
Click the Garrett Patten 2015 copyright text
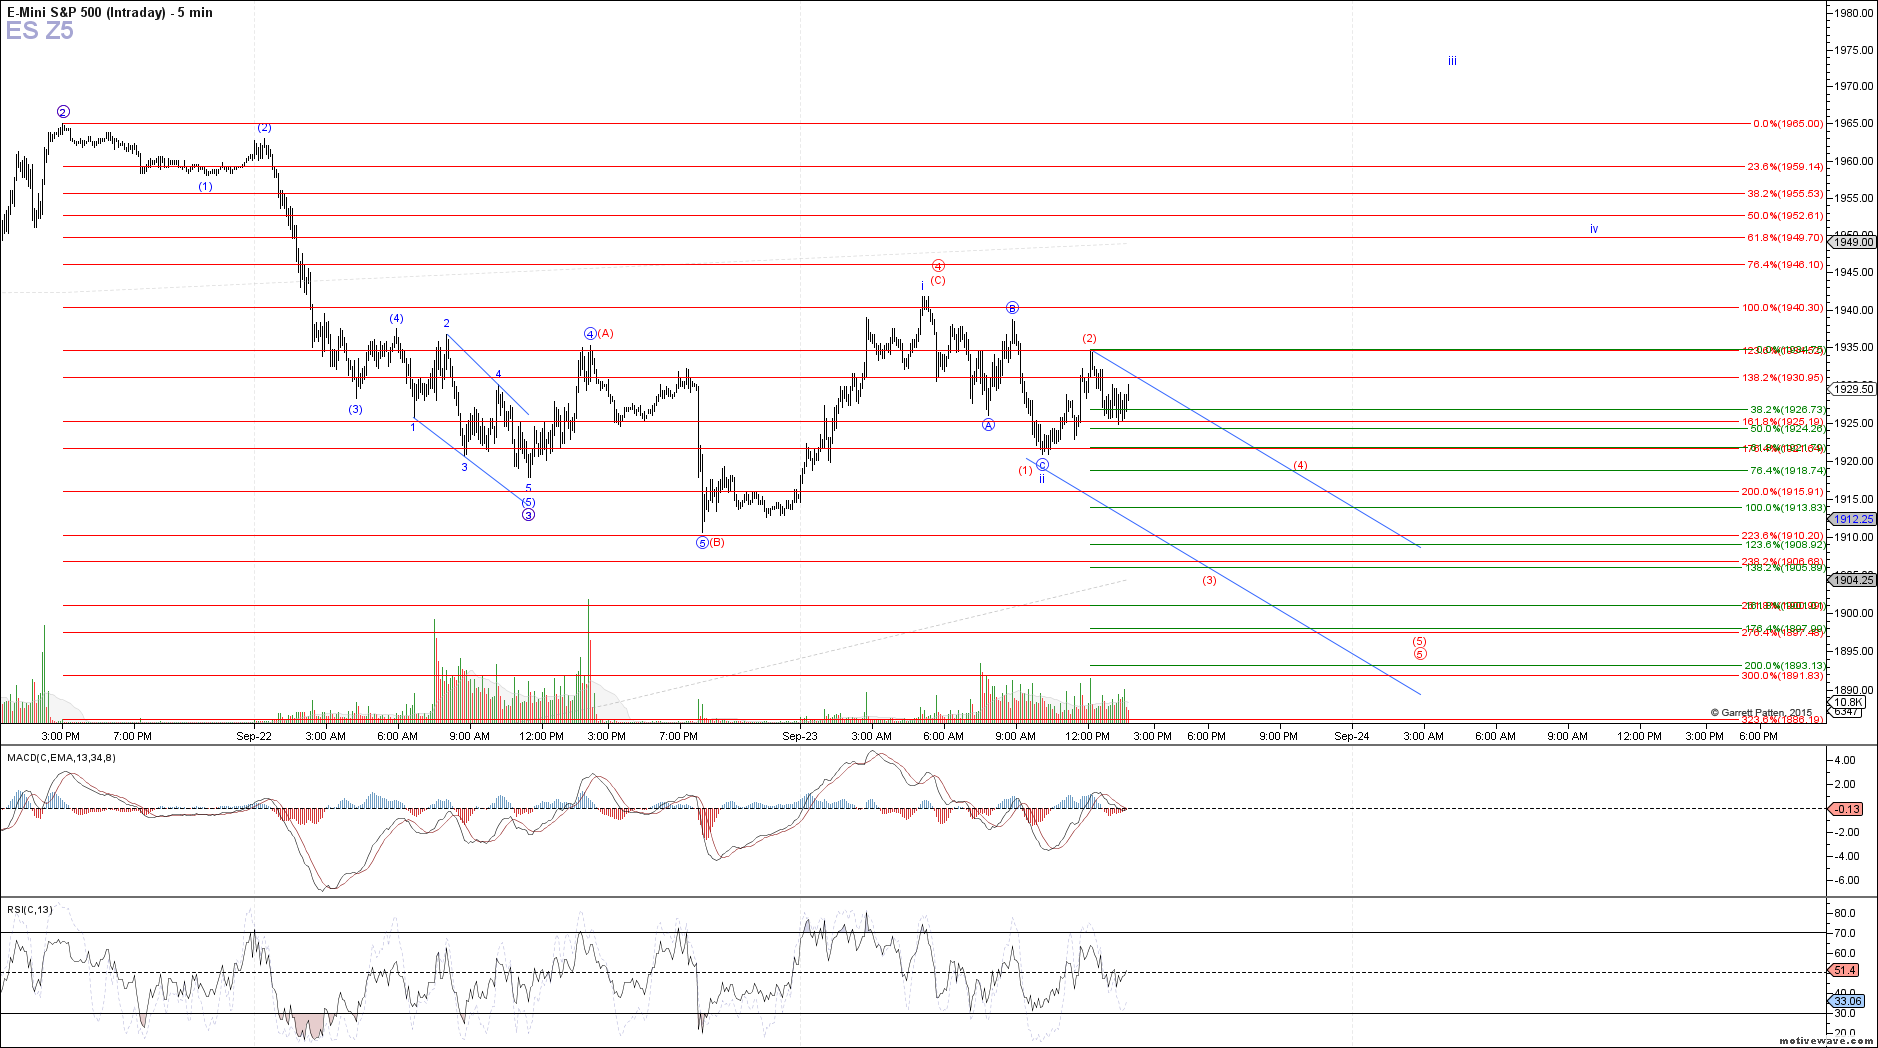(1760, 713)
